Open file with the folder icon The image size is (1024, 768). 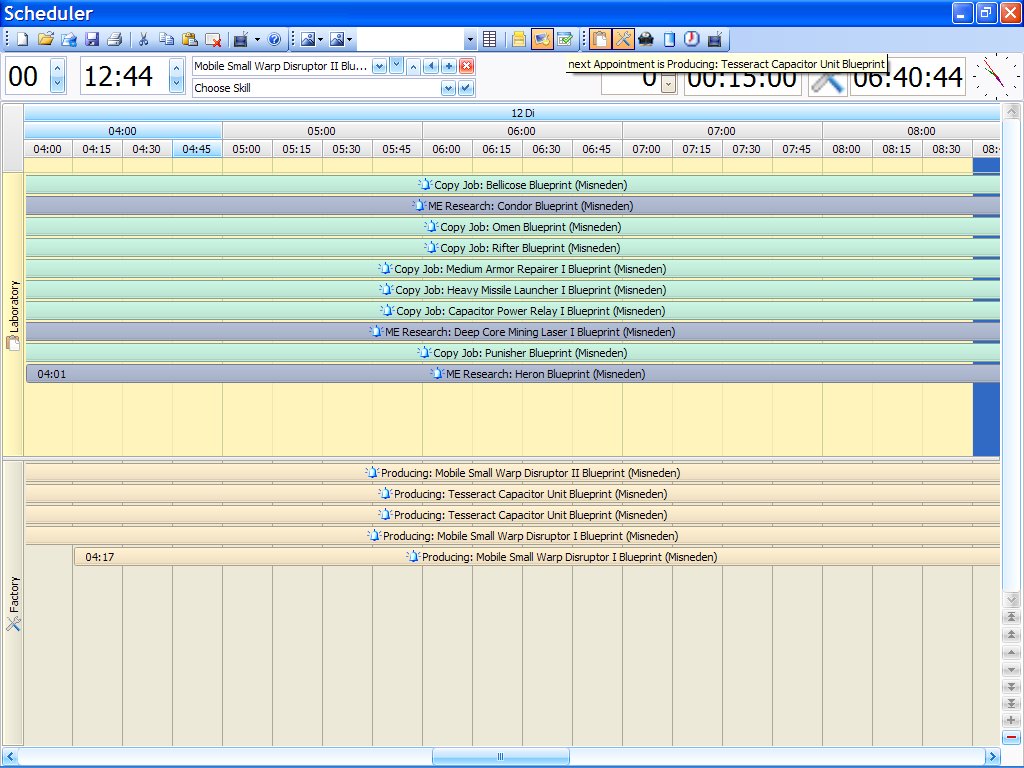46,40
